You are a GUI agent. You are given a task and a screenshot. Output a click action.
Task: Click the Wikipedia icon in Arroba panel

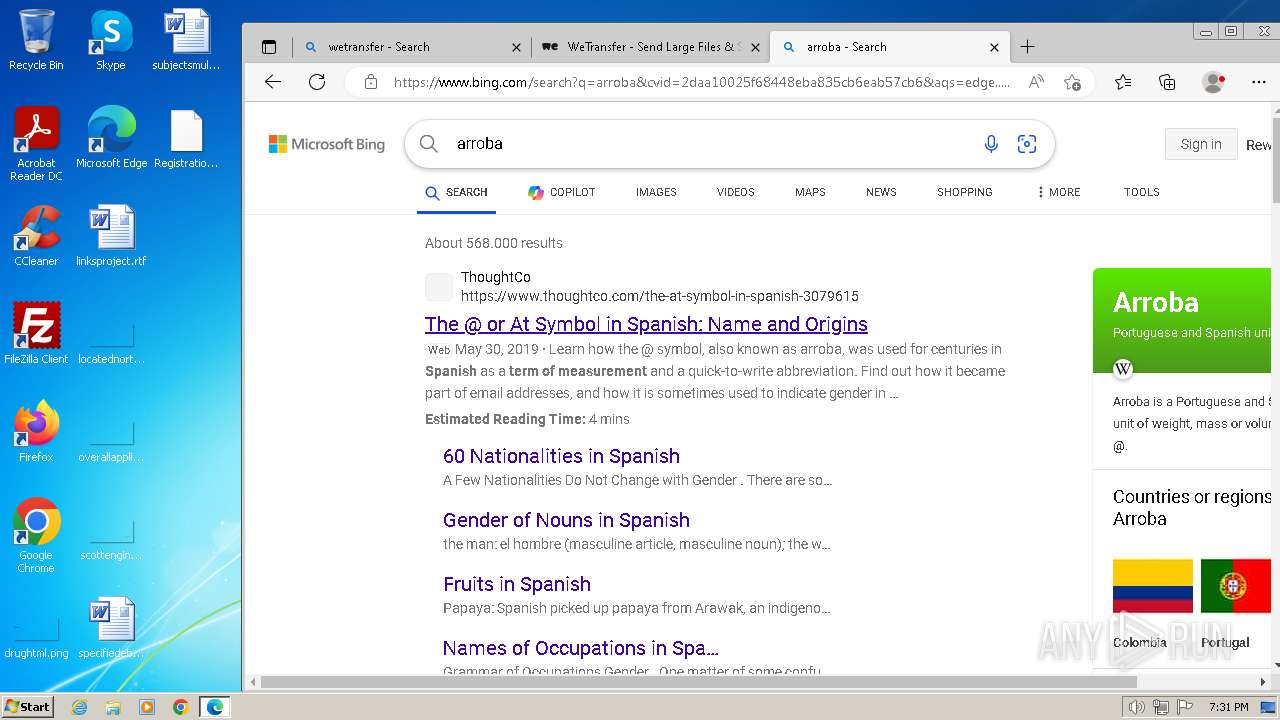[1123, 369]
